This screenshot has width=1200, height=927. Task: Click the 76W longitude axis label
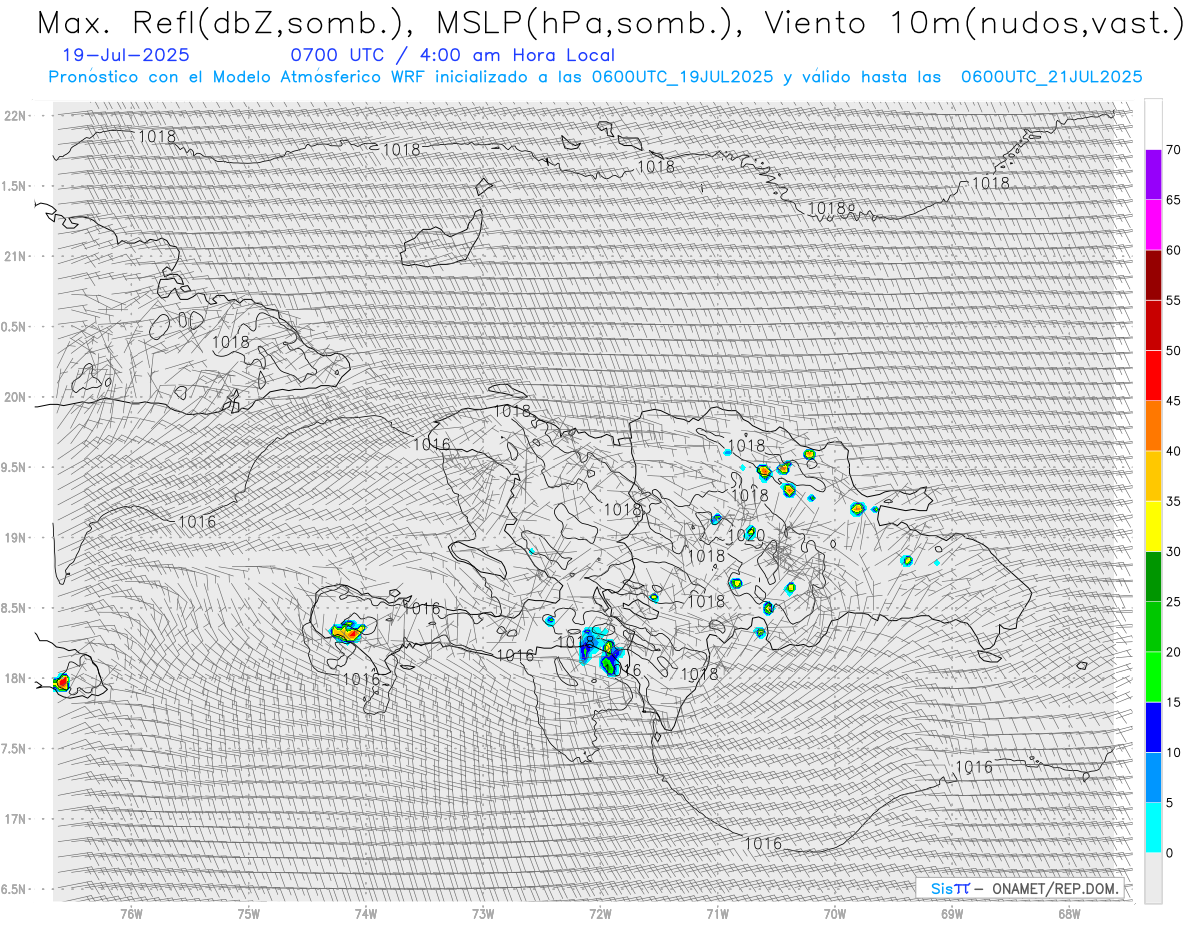(131, 914)
